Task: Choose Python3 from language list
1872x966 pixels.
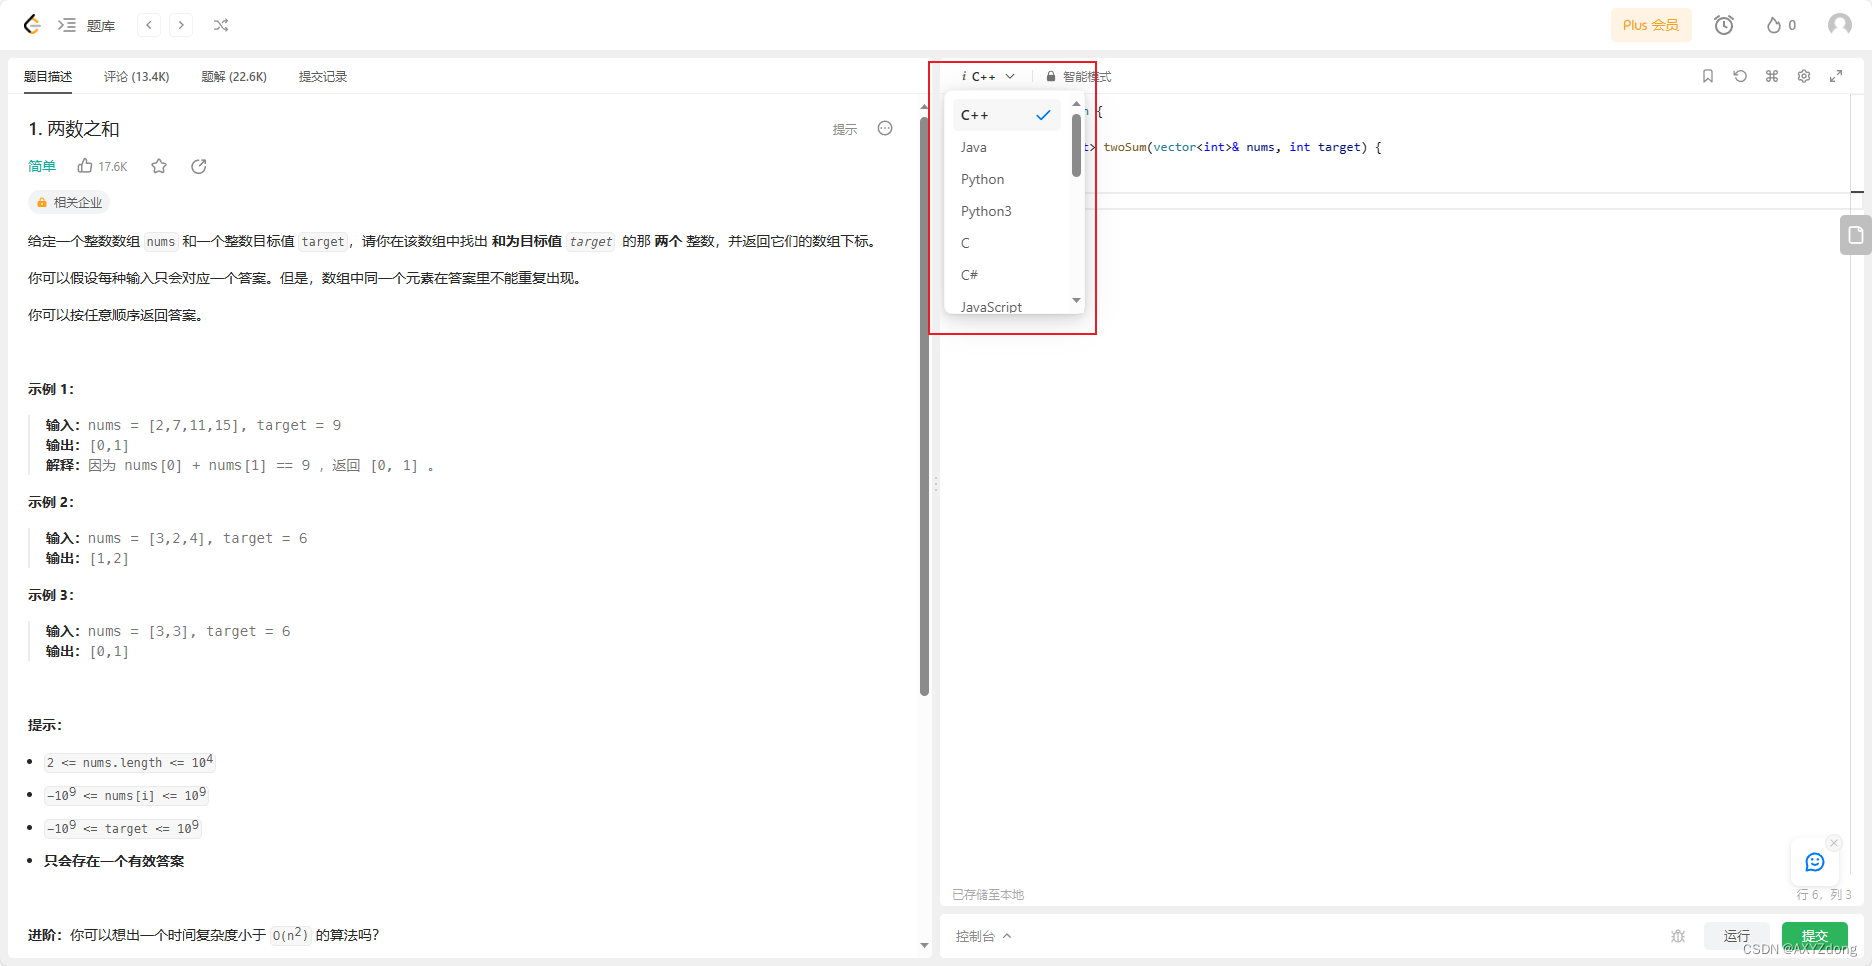Action: coord(1006,211)
